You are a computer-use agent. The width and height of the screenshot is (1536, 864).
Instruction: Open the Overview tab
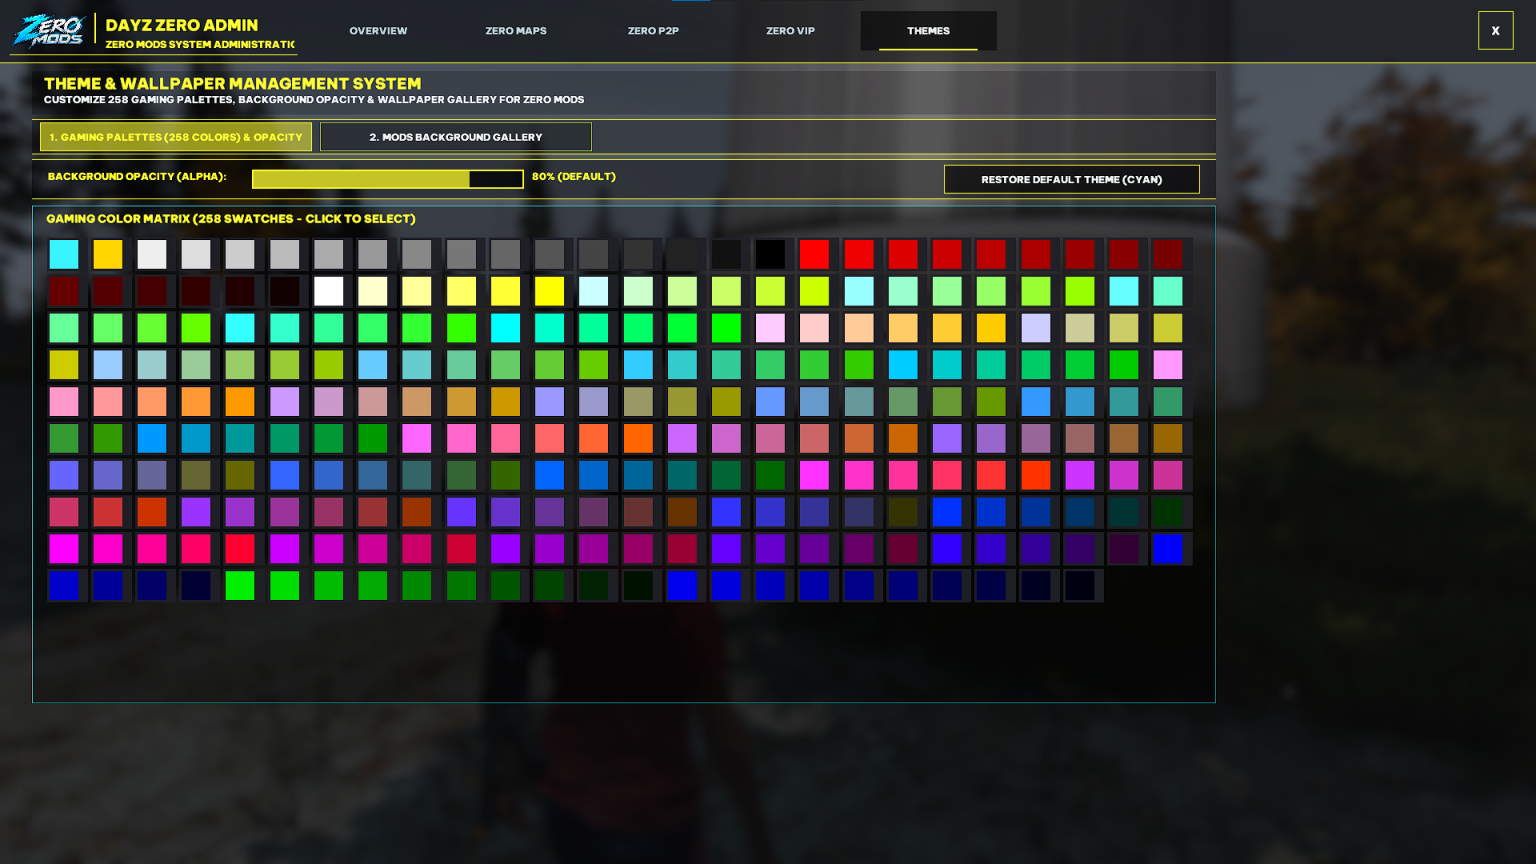[378, 31]
